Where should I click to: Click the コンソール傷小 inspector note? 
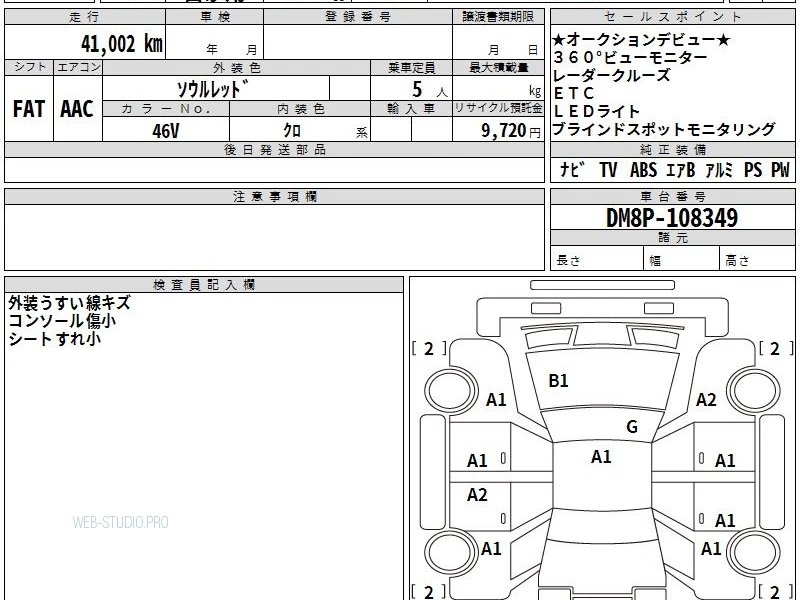(x=62, y=321)
